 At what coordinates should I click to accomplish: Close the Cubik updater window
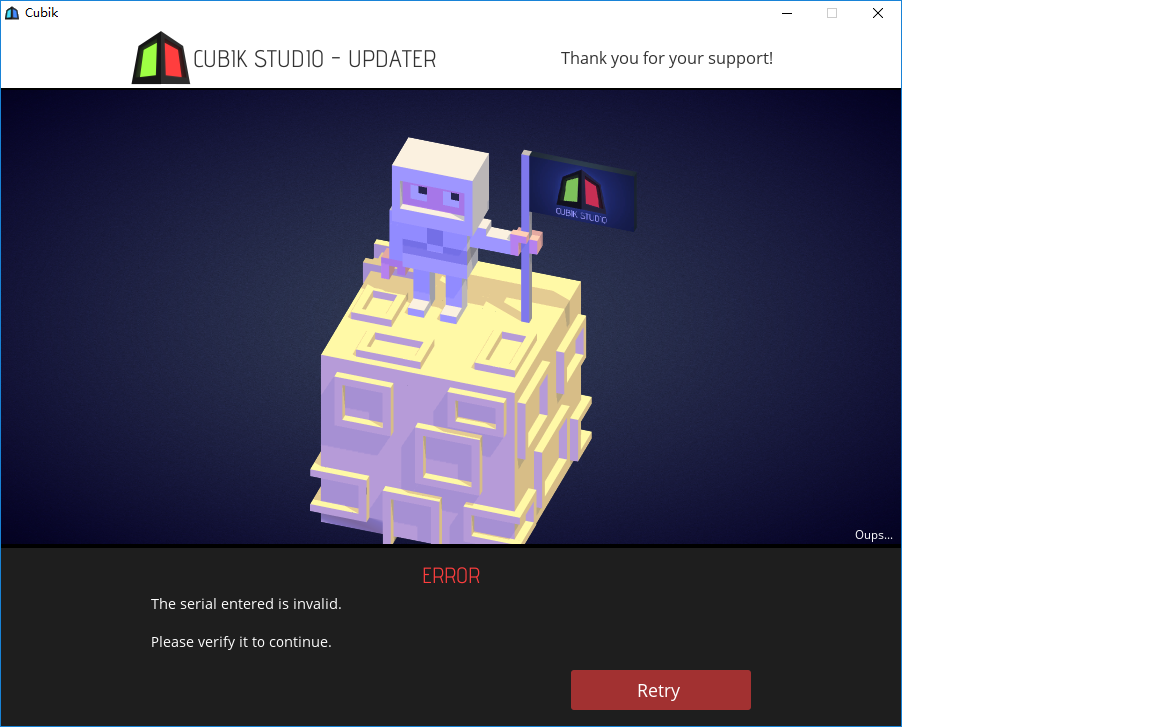tap(877, 13)
